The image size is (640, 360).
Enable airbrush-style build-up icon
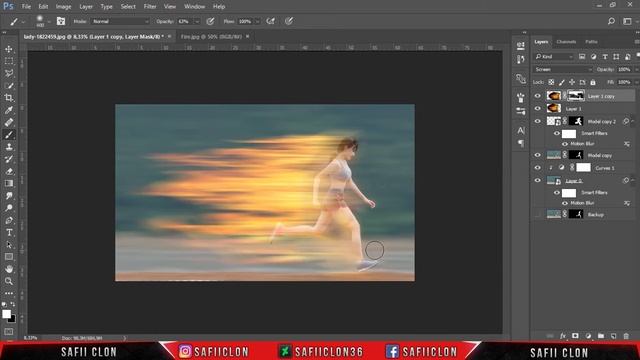[x=271, y=21]
